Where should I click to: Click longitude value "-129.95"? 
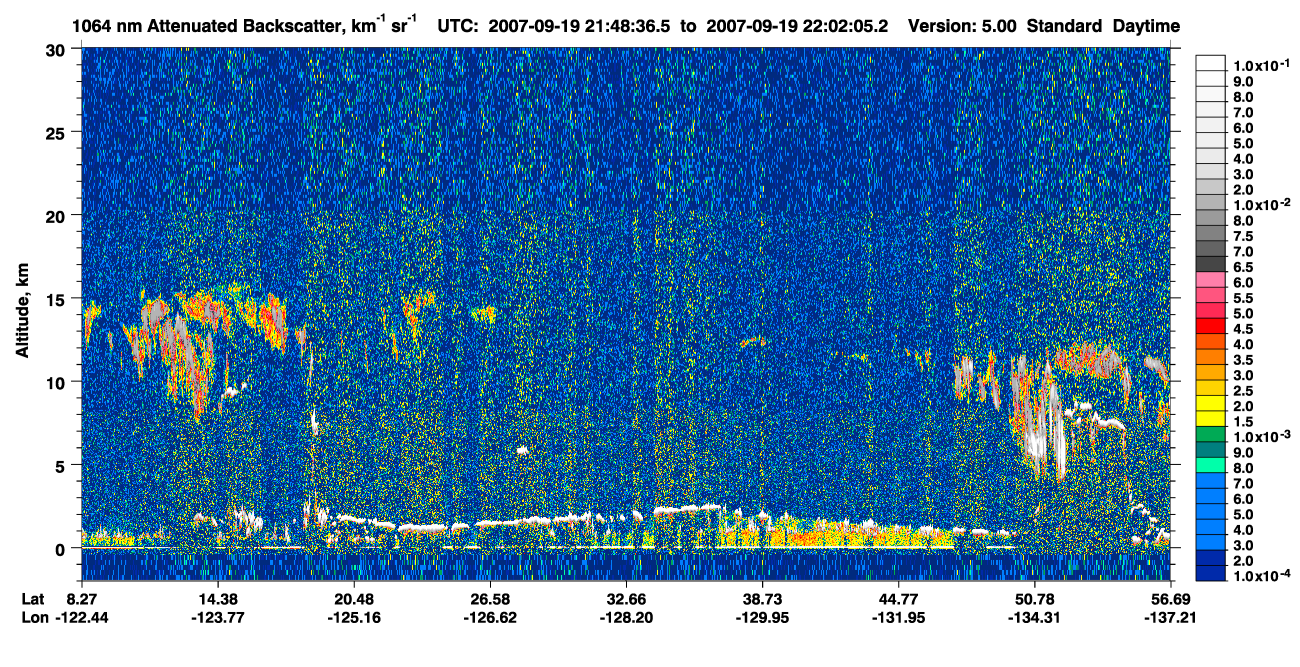pyautogui.click(x=762, y=617)
